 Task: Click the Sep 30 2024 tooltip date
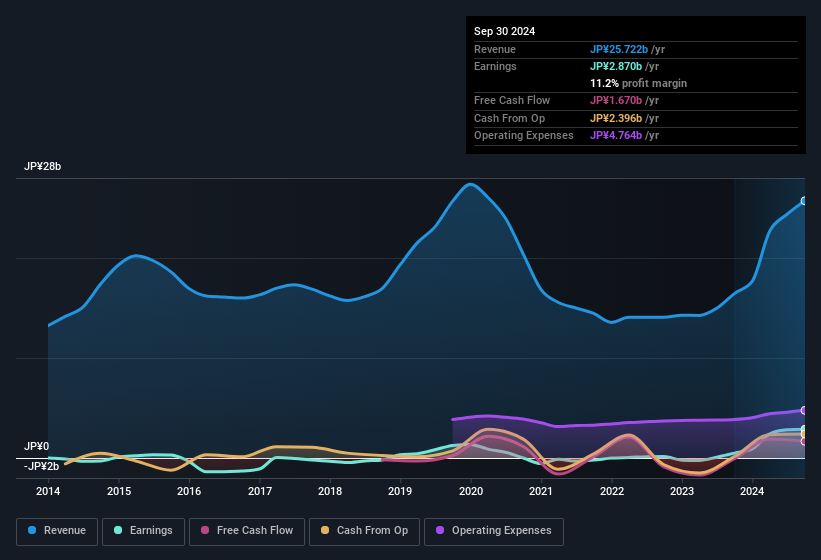pos(504,31)
